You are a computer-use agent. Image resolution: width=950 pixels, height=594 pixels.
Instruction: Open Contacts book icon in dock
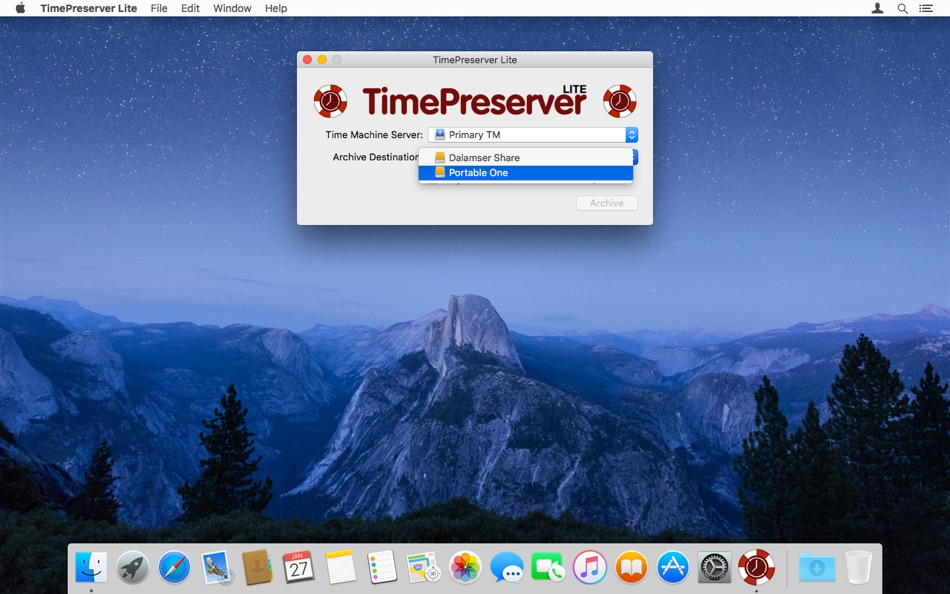[257, 567]
